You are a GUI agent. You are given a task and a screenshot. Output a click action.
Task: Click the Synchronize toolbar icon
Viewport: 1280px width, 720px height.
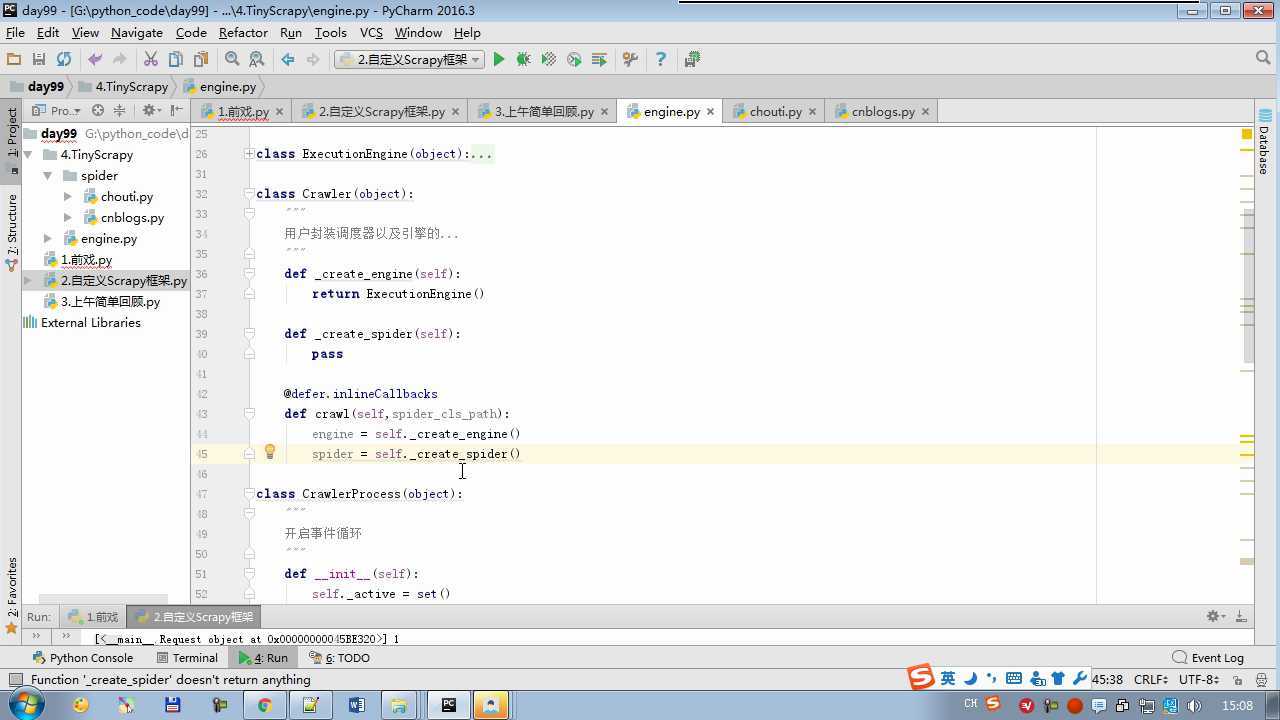pyautogui.click(x=64, y=60)
